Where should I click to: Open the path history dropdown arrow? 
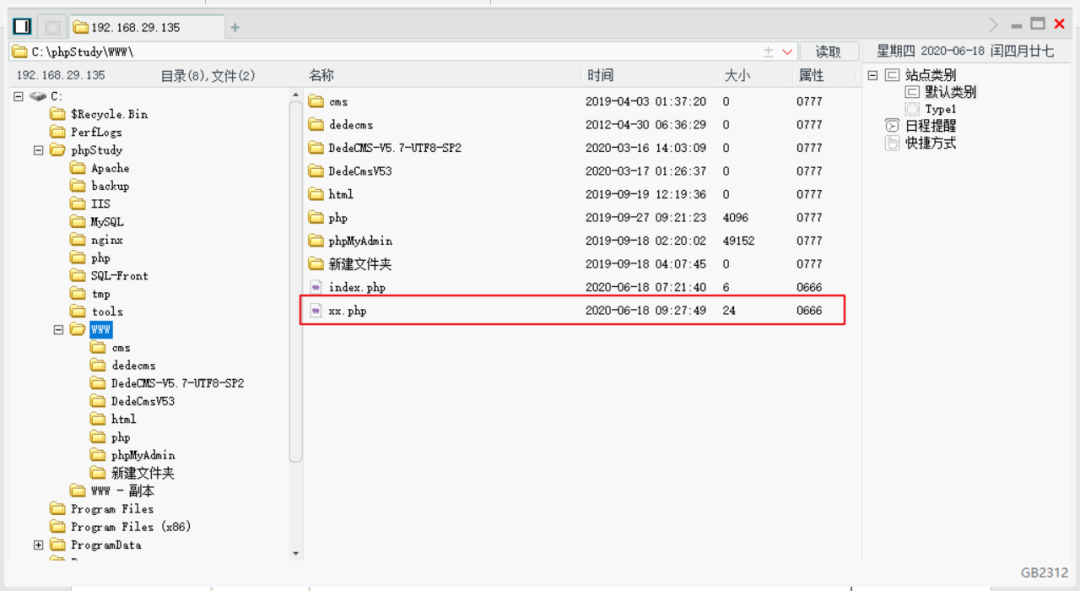click(787, 52)
